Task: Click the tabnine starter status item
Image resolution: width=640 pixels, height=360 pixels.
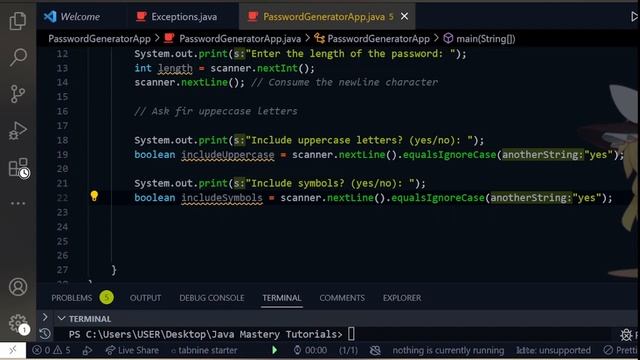Action: pyautogui.click(x=204, y=350)
